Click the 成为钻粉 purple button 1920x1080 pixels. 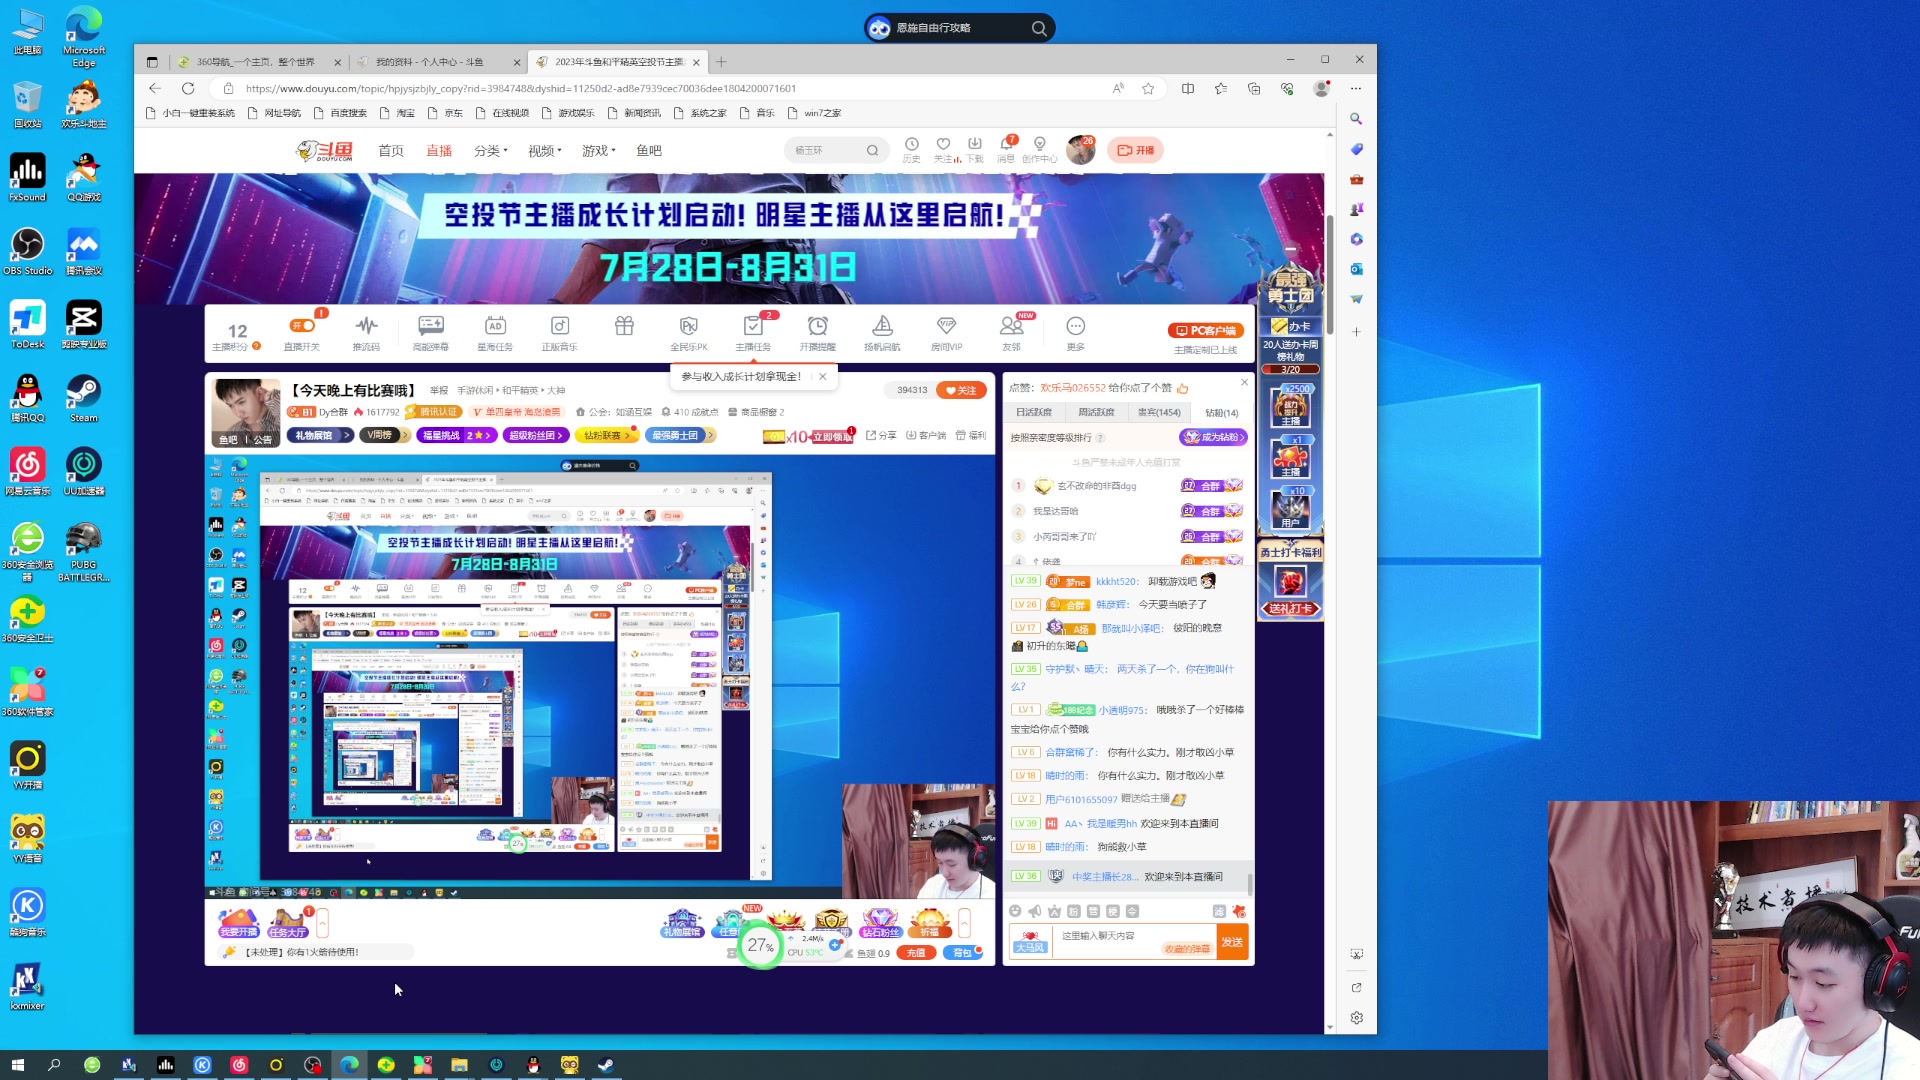pos(1213,437)
